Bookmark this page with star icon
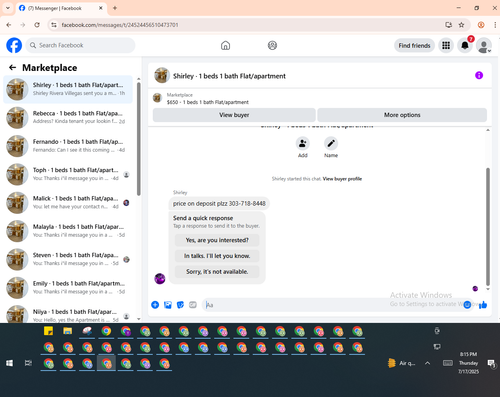The width and height of the screenshot is (500, 397). (x=461, y=25)
